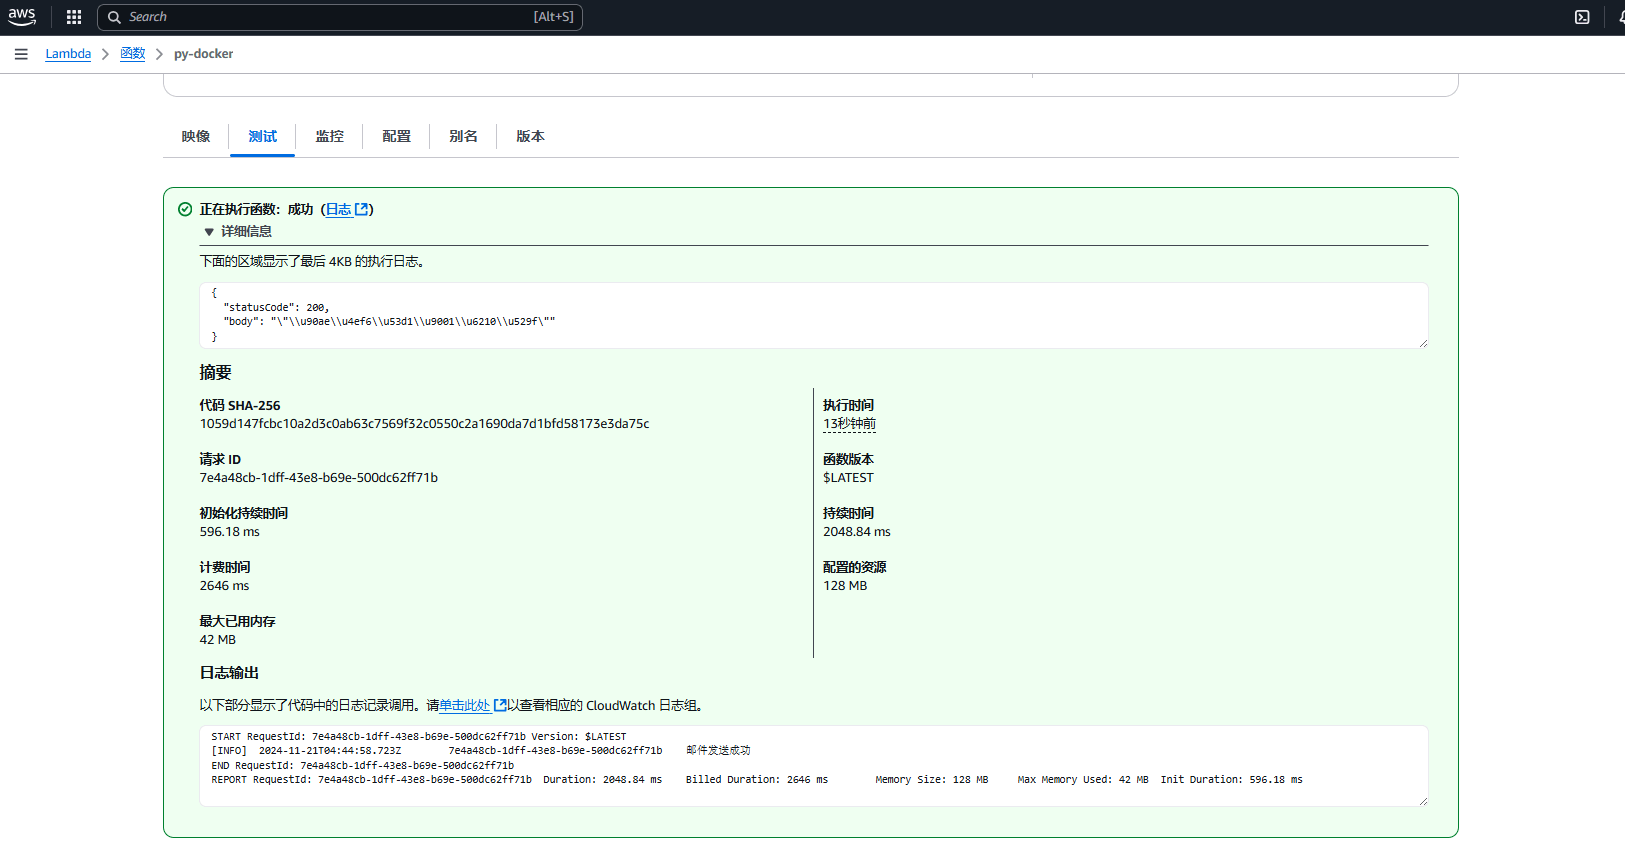The width and height of the screenshot is (1625, 847).
Task: Click 单击此处 to view CloudWatch logs
Action: (x=464, y=705)
